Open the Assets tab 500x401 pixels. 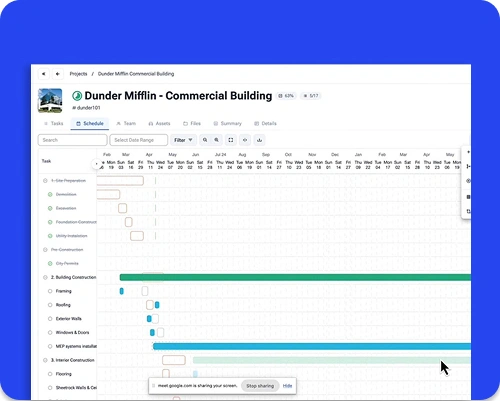point(159,123)
